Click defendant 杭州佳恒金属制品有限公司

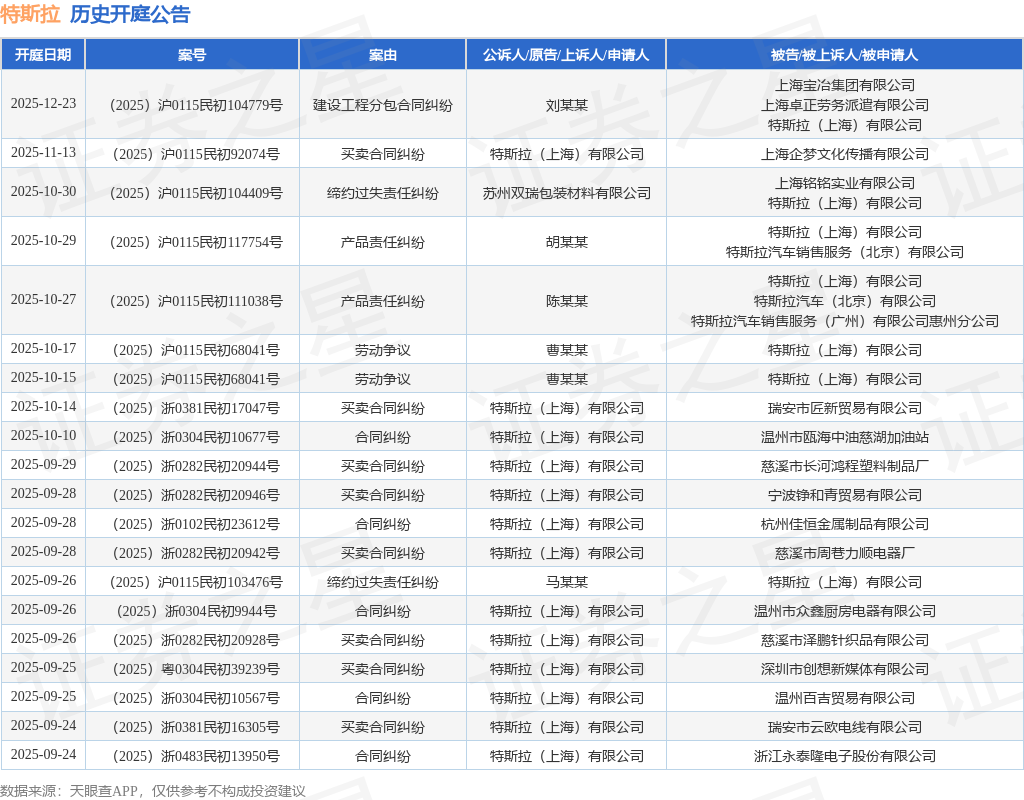(x=844, y=524)
